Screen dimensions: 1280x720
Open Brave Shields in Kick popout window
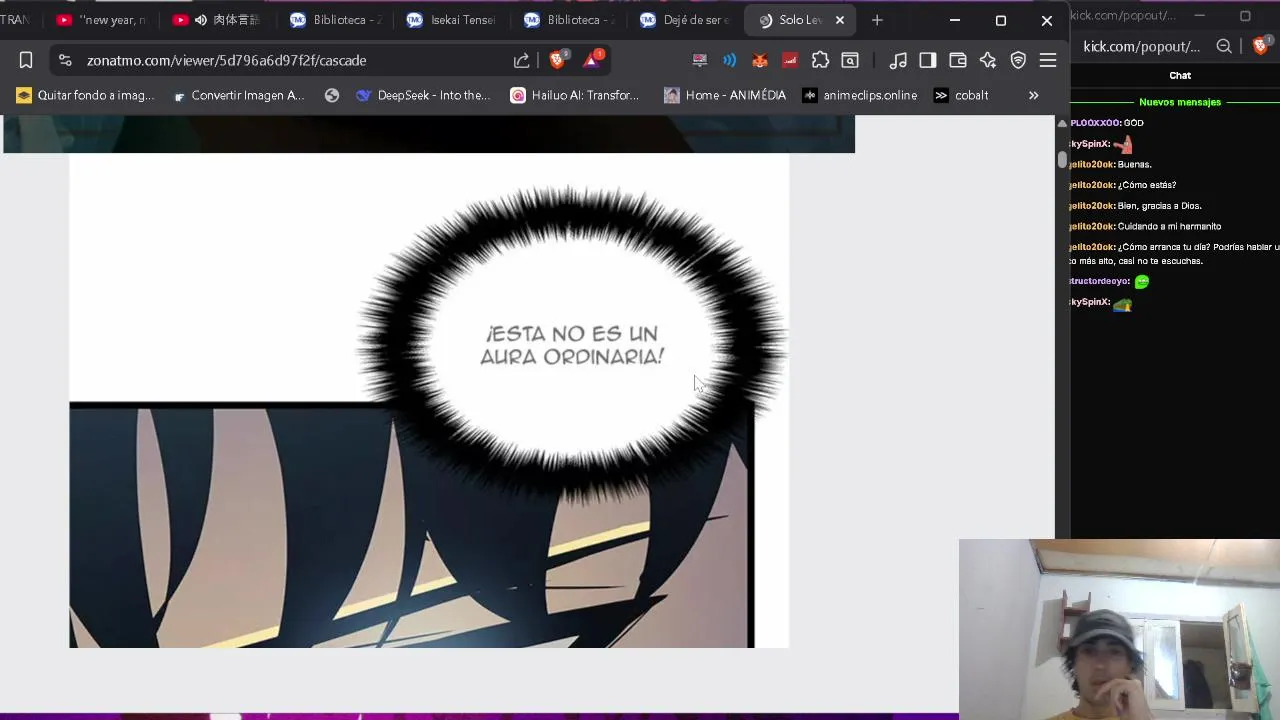[1260, 46]
